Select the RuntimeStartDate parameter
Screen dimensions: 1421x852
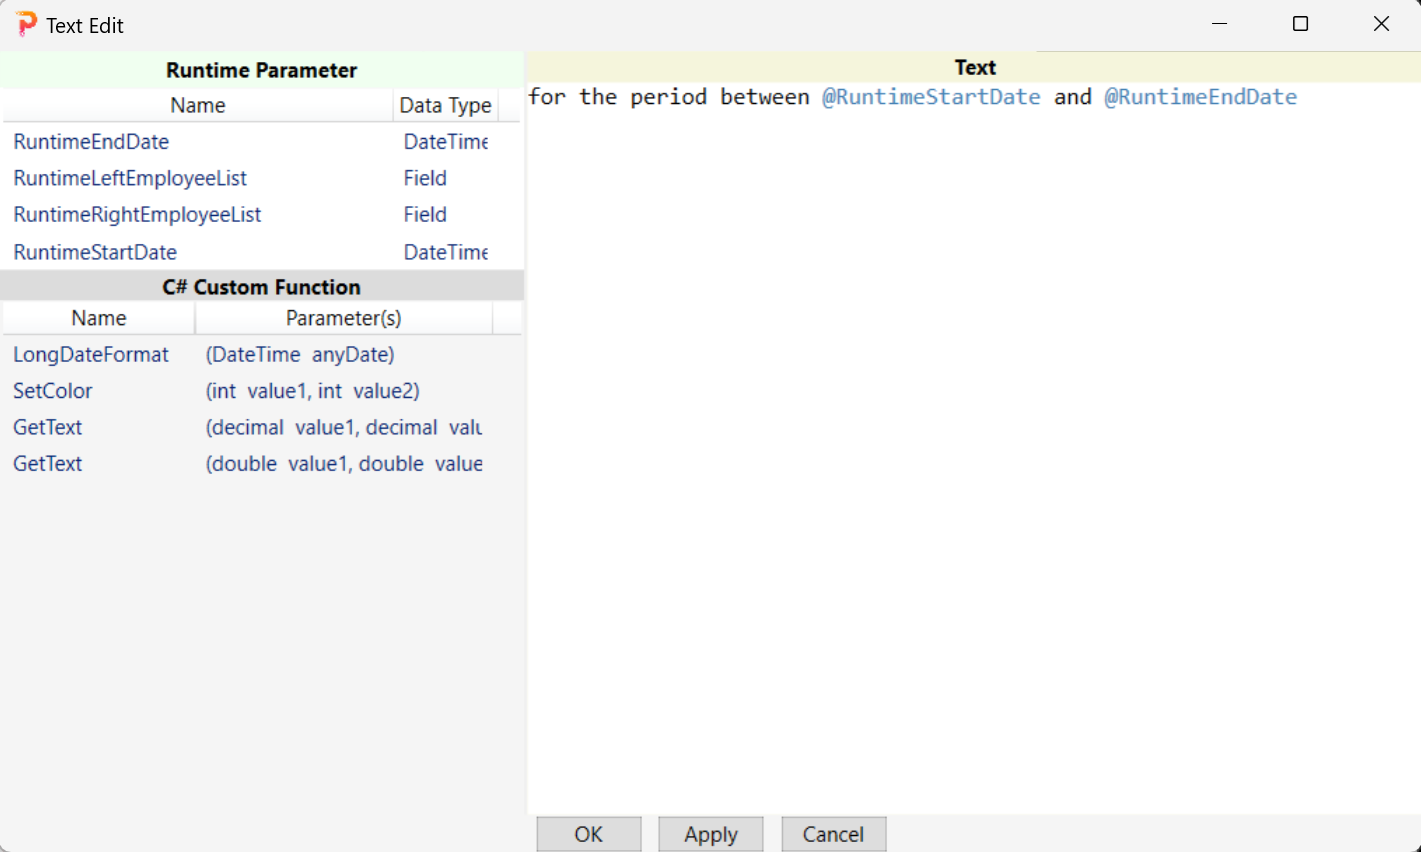(x=95, y=252)
